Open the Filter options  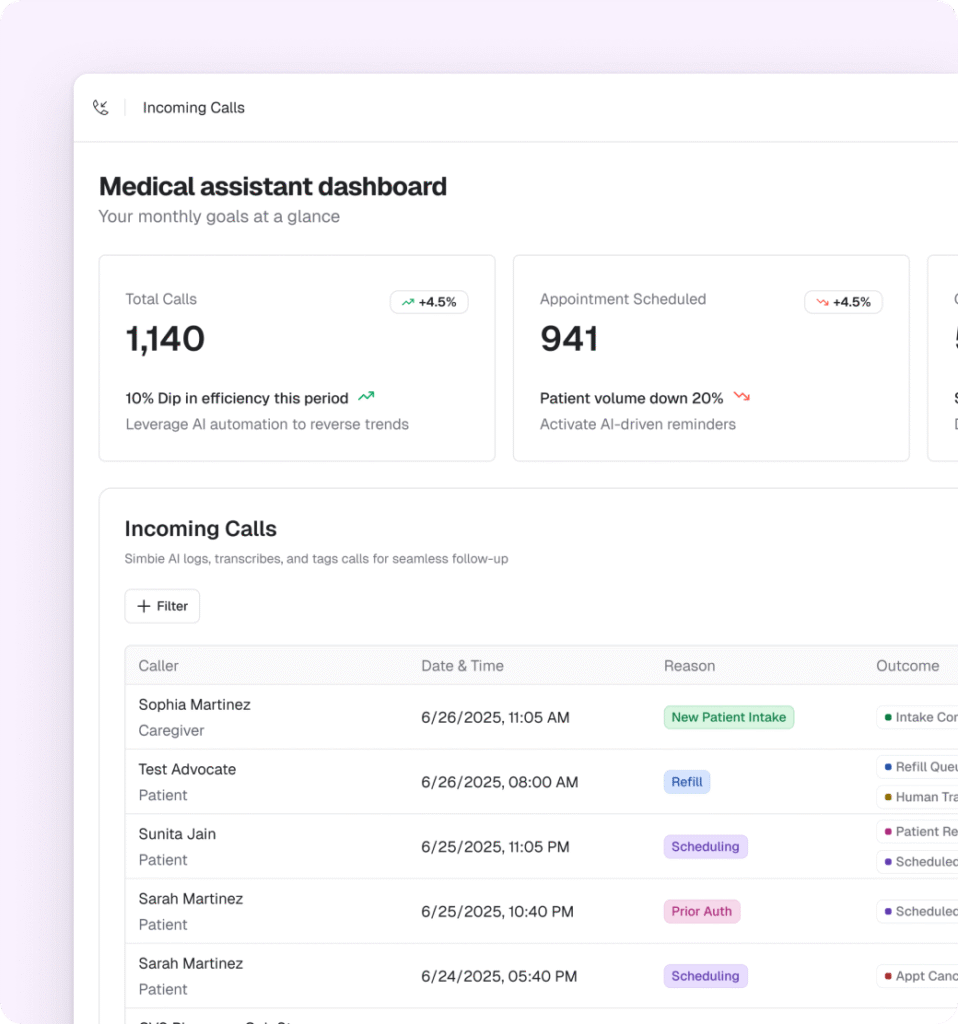[162, 605]
